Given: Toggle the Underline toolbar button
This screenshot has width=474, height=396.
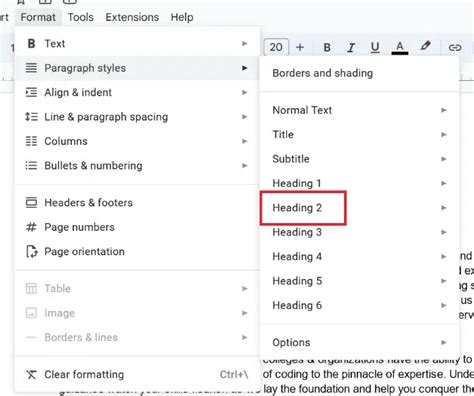Looking at the screenshot, I should pyautogui.click(x=375, y=47).
